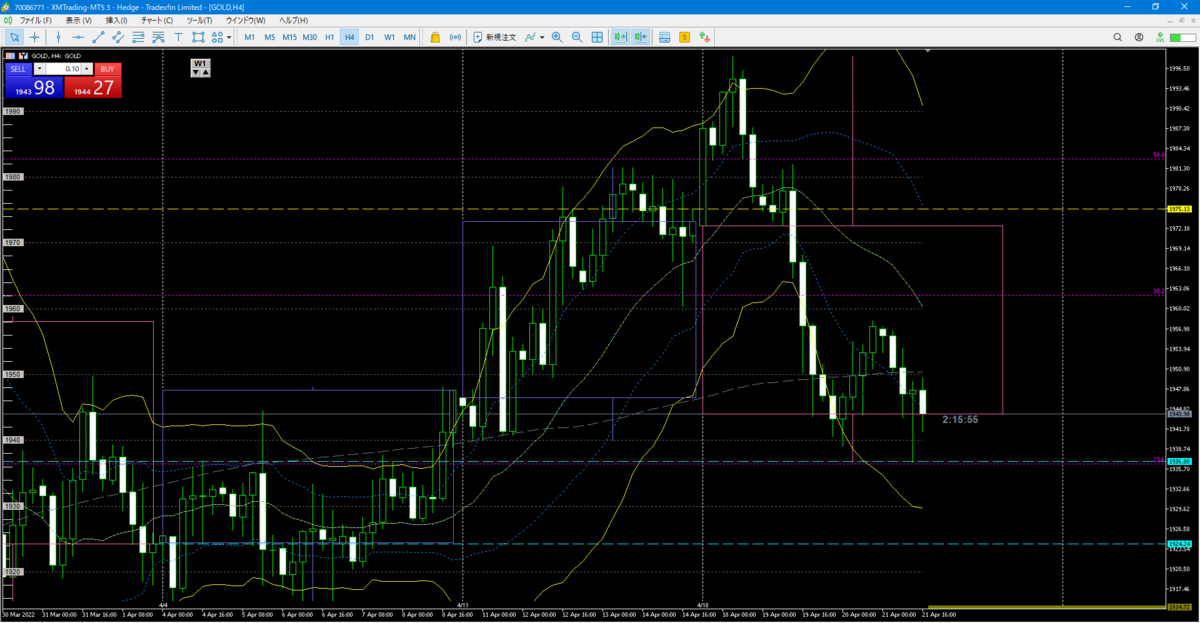Screen dimensions: 1200x623
Task: Click the New Order (新規注文) button
Action: coord(495,37)
